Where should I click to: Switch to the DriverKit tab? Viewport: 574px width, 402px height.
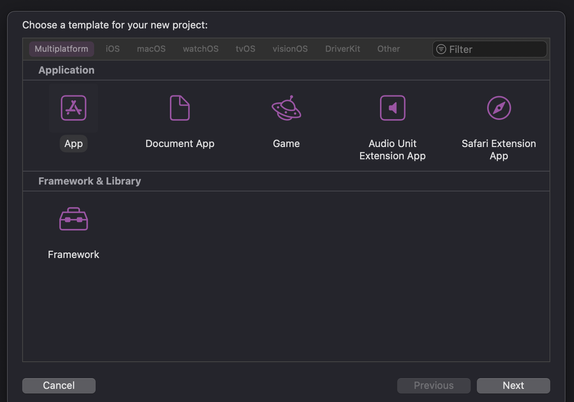(x=343, y=49)
